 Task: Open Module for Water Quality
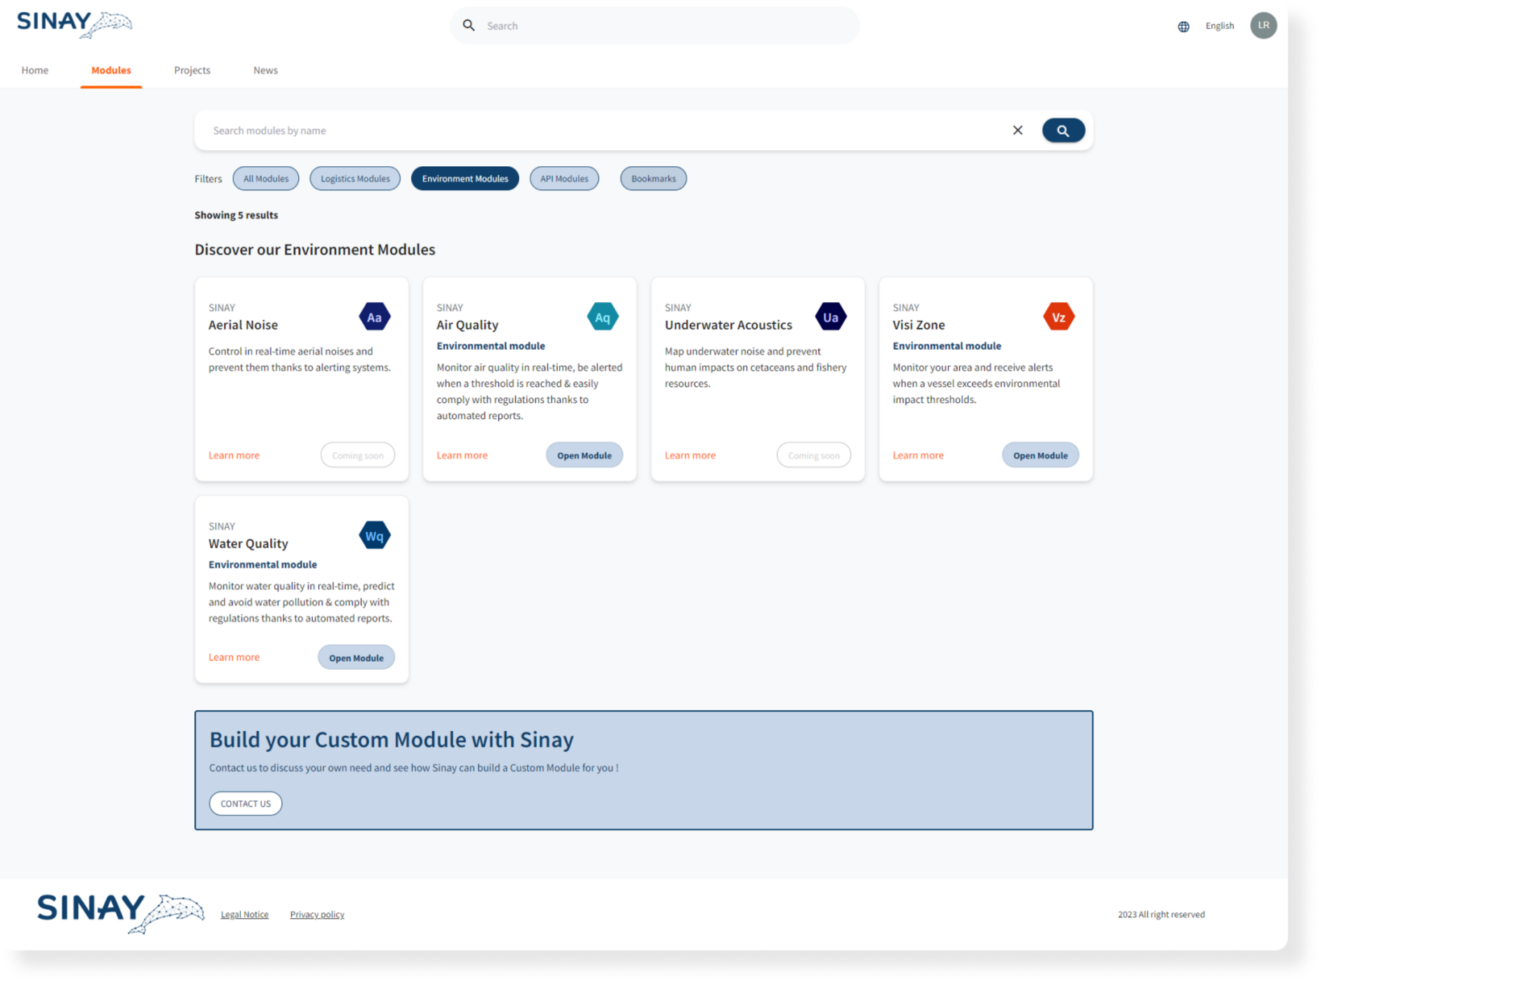(x=356, y=657)
